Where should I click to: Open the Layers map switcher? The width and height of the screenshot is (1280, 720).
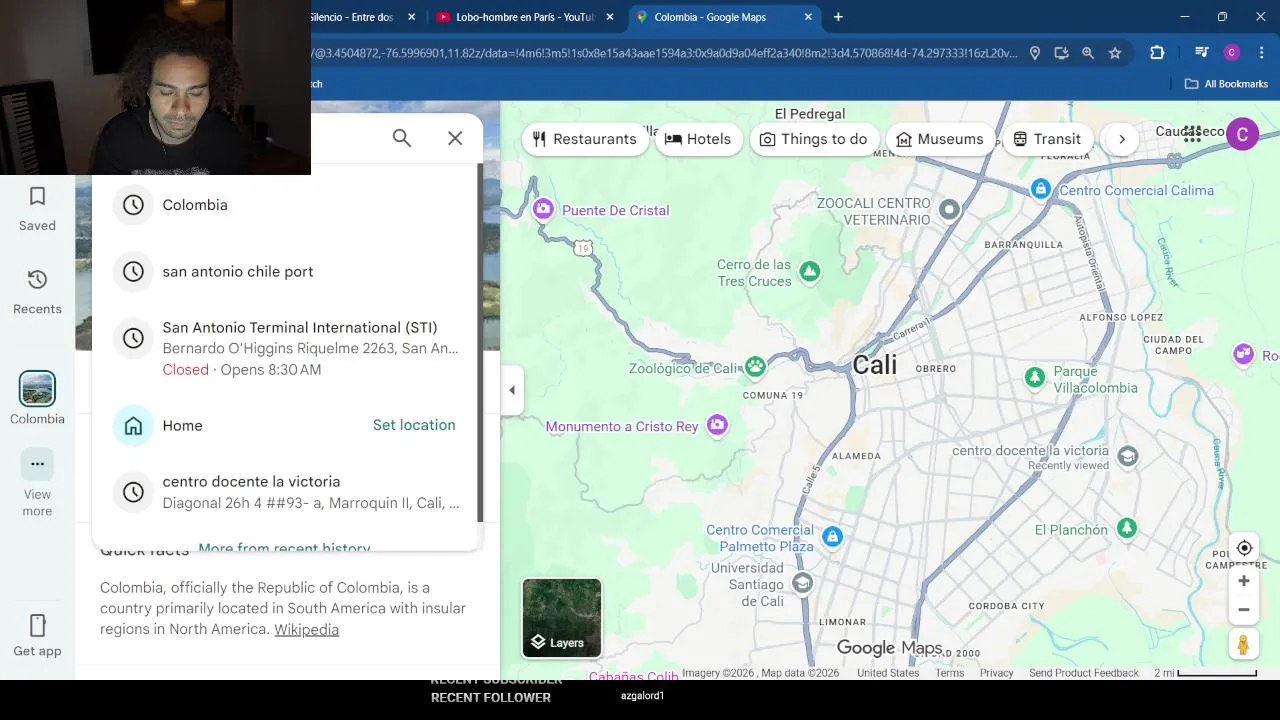pos(562,618)
